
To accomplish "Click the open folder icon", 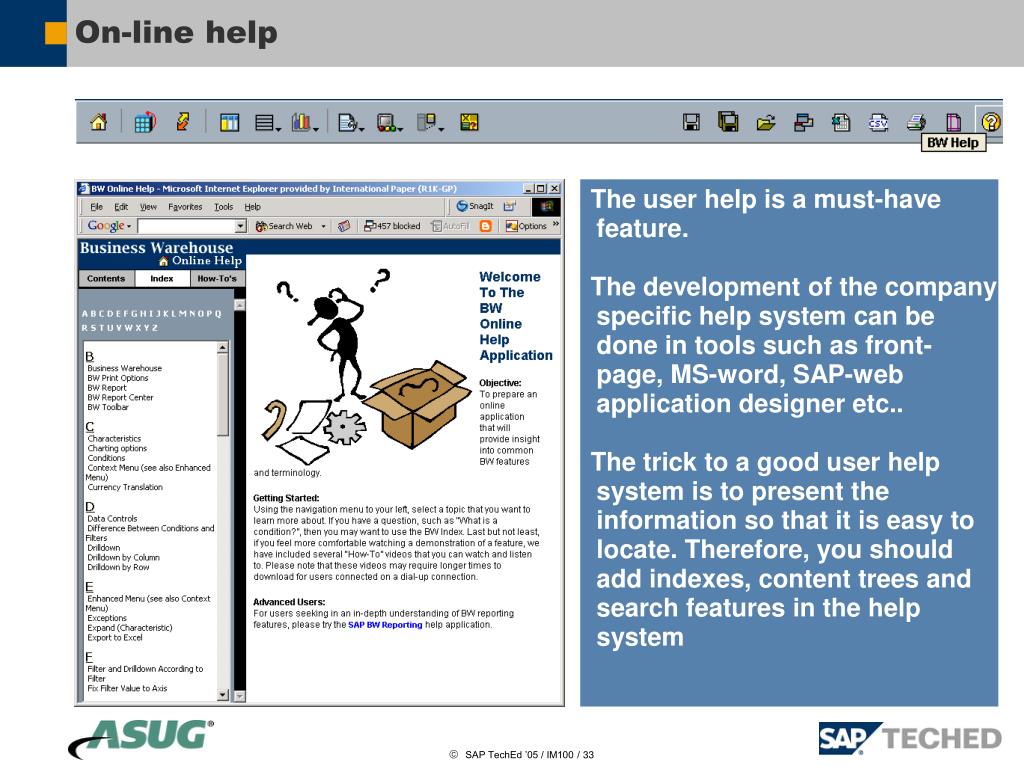I will 765,122.
